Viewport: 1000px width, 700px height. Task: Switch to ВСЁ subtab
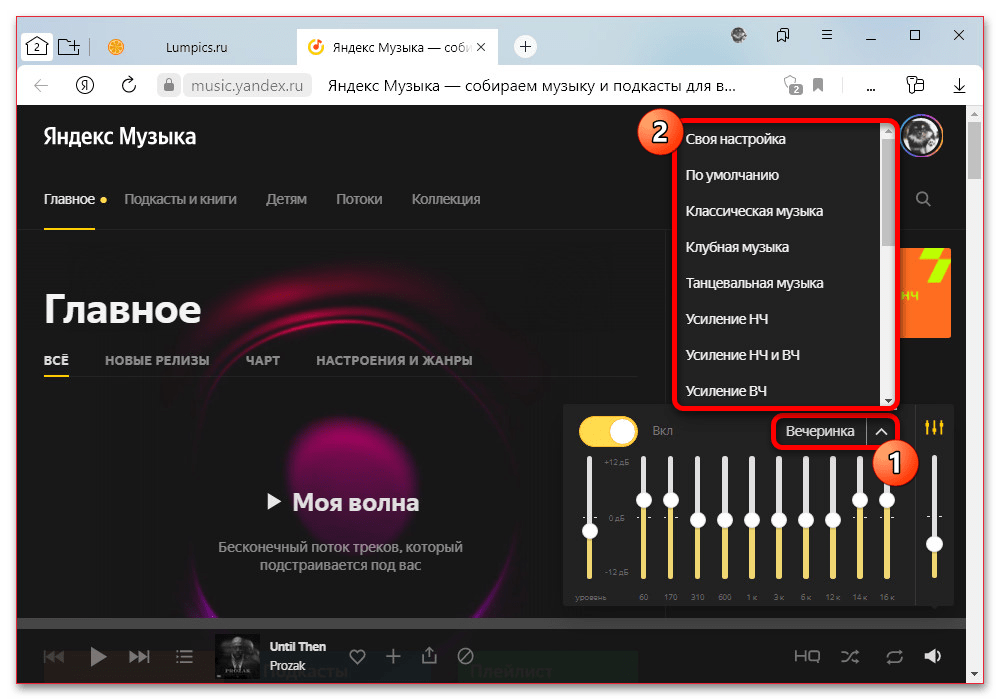[x=56, y=361]
